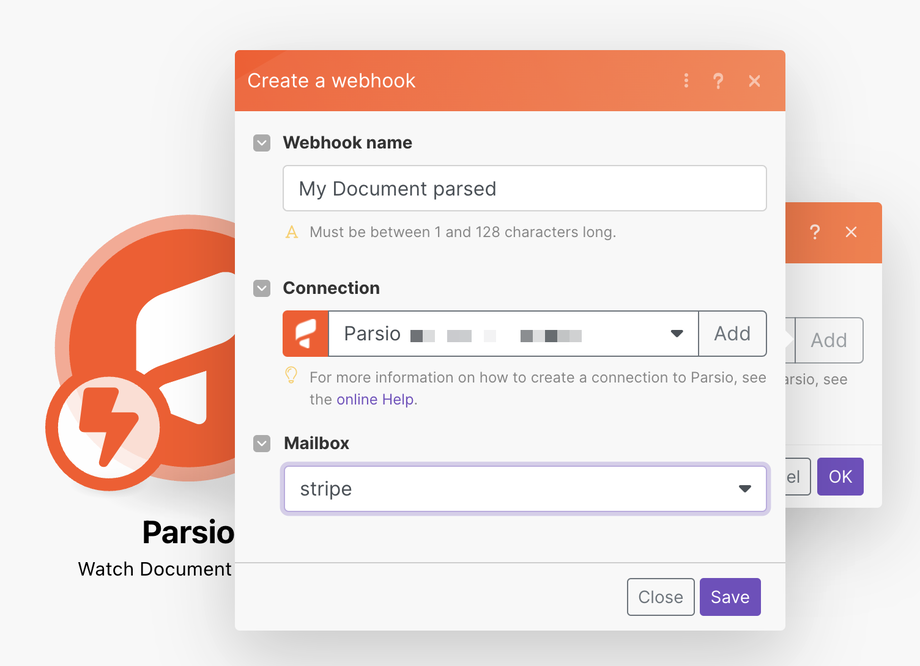Edit the Webhook name text field
The image size is (920, 666).
(x=525, y=188)
